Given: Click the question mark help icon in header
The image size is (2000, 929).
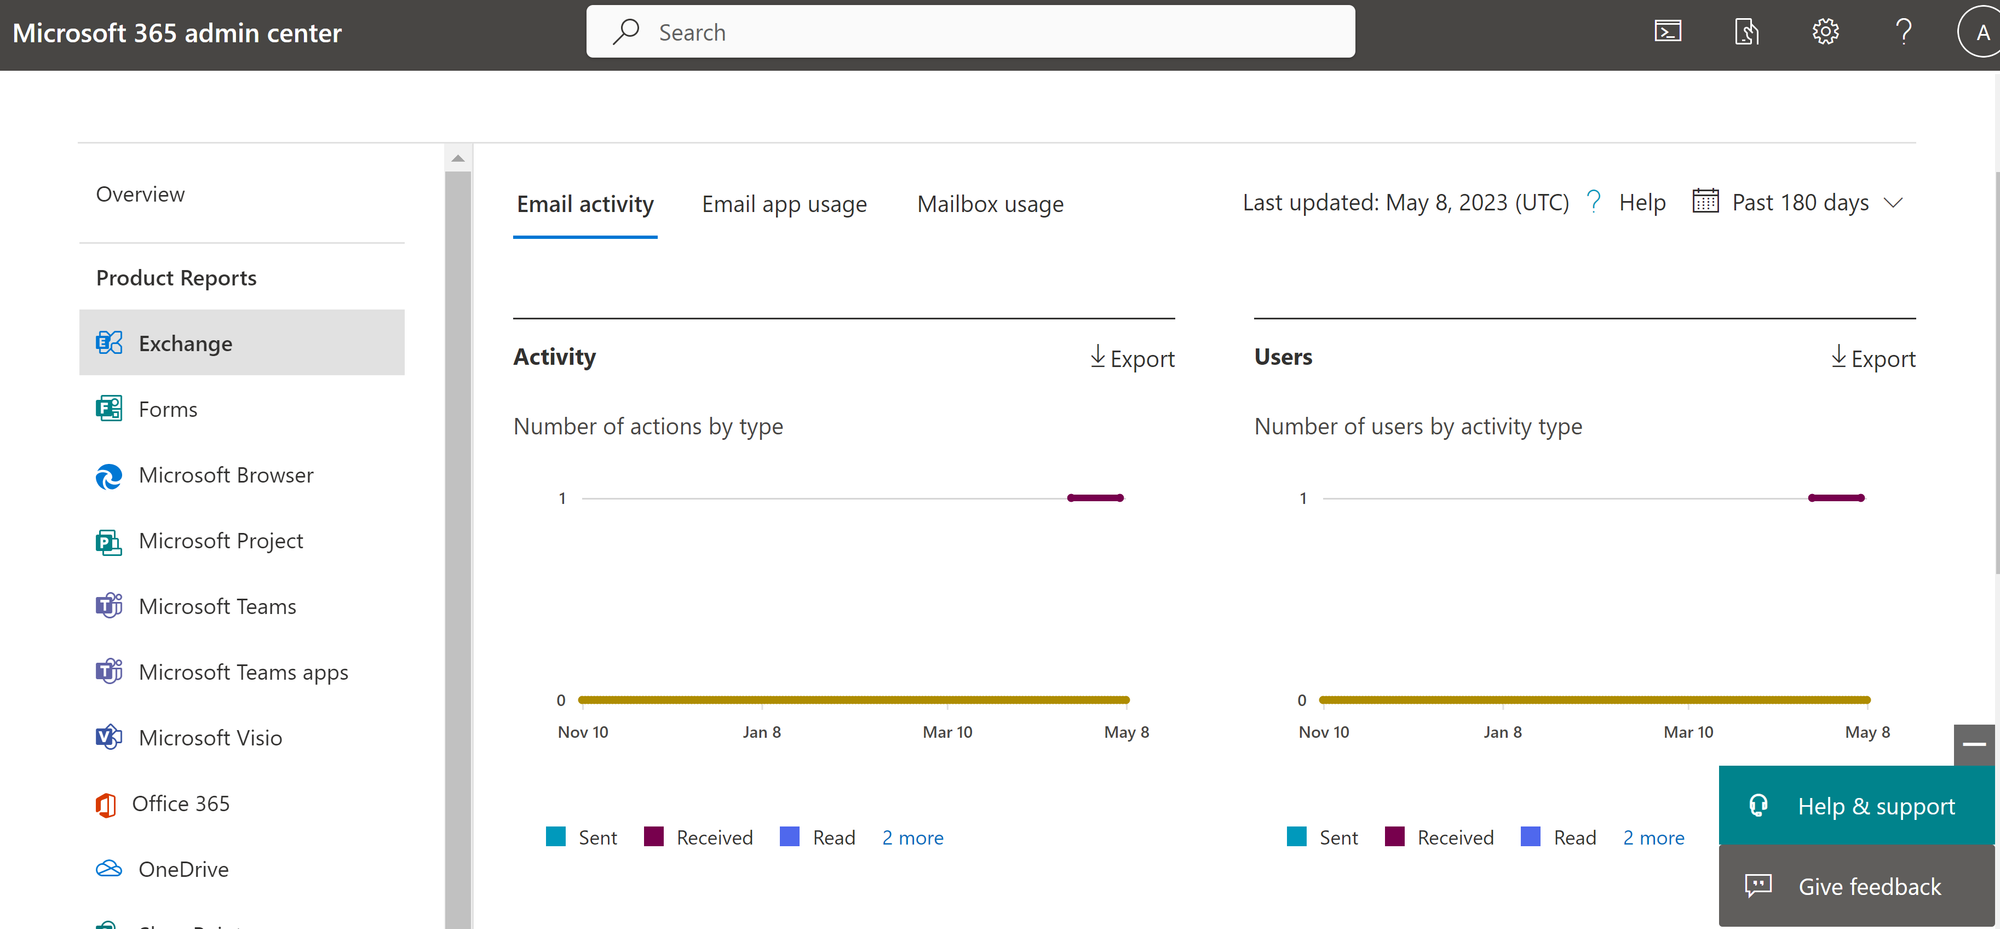Looking at the screenshot, I should pyautogui.click(x=1904, y=32).
